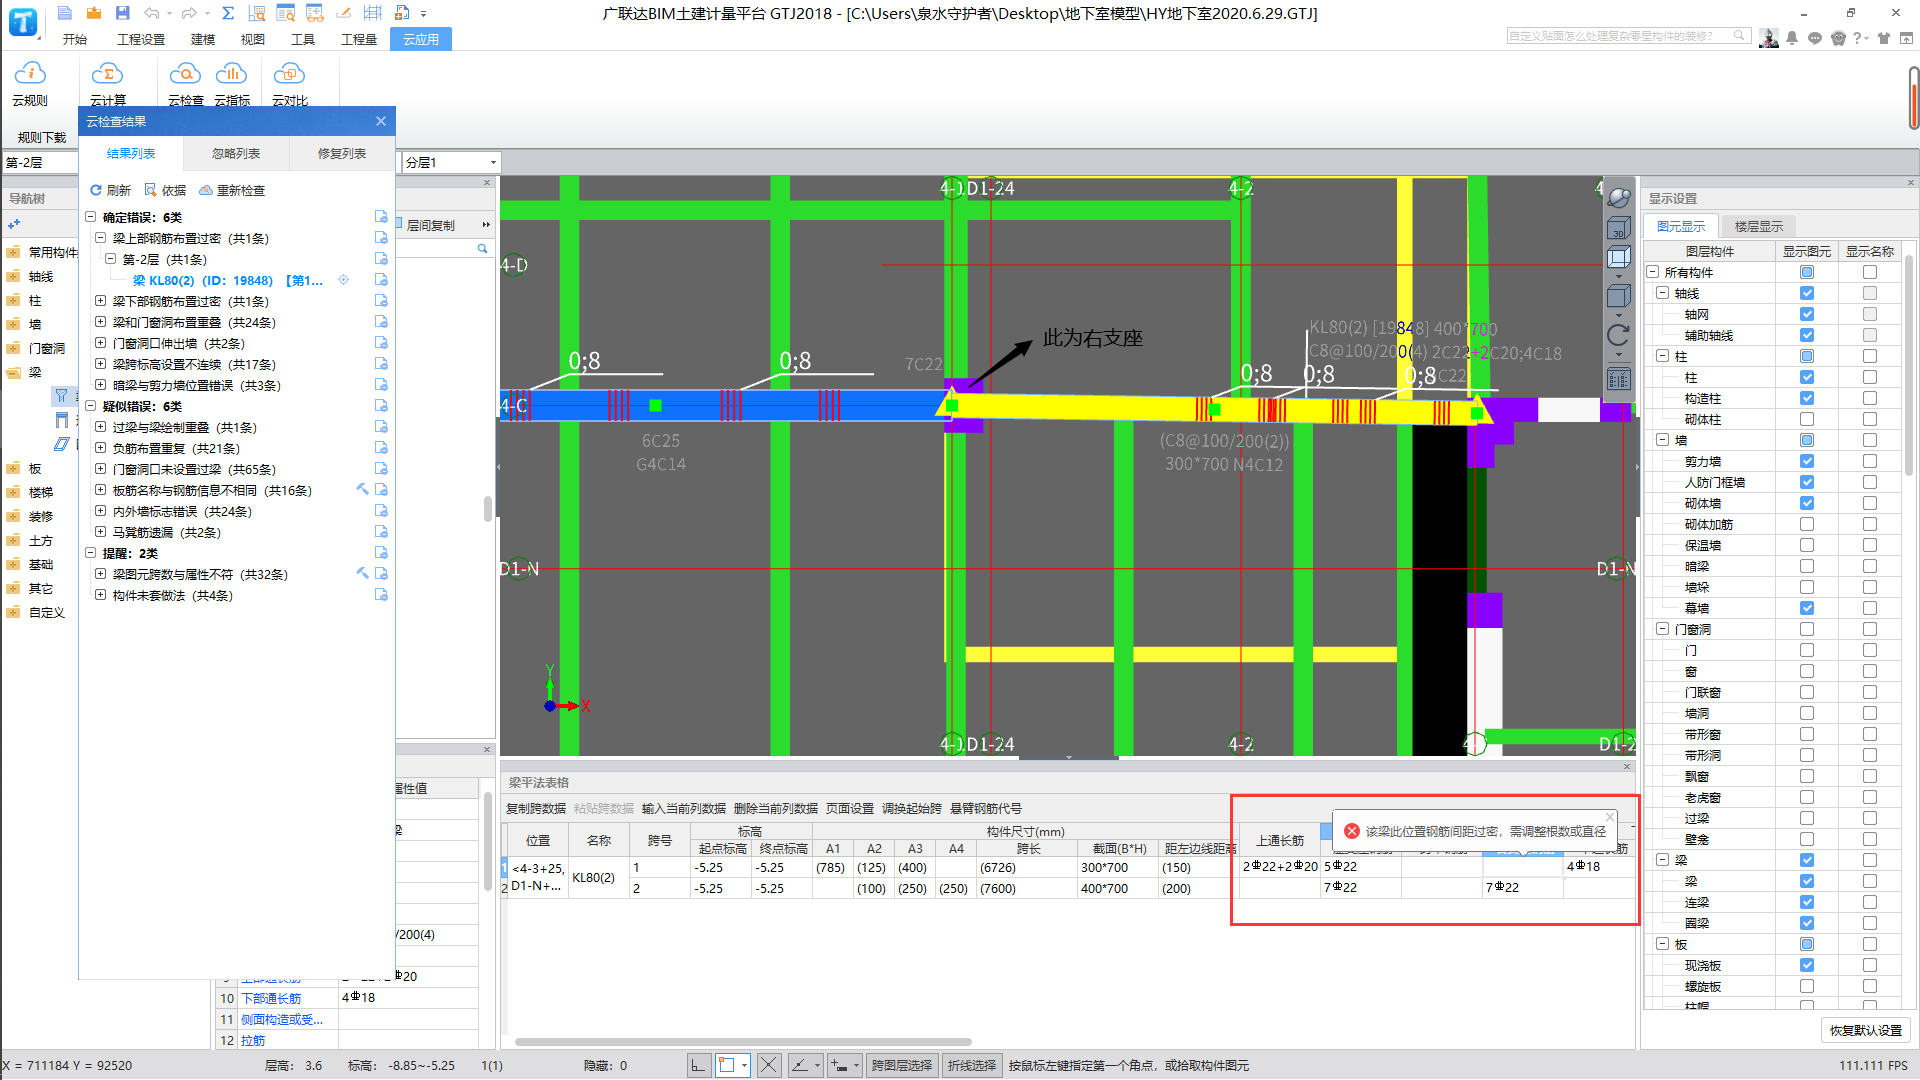Switch to the 楼层显示 tab
The height and width of the screenshot is (1080, 1920).
pos(1759,226)
